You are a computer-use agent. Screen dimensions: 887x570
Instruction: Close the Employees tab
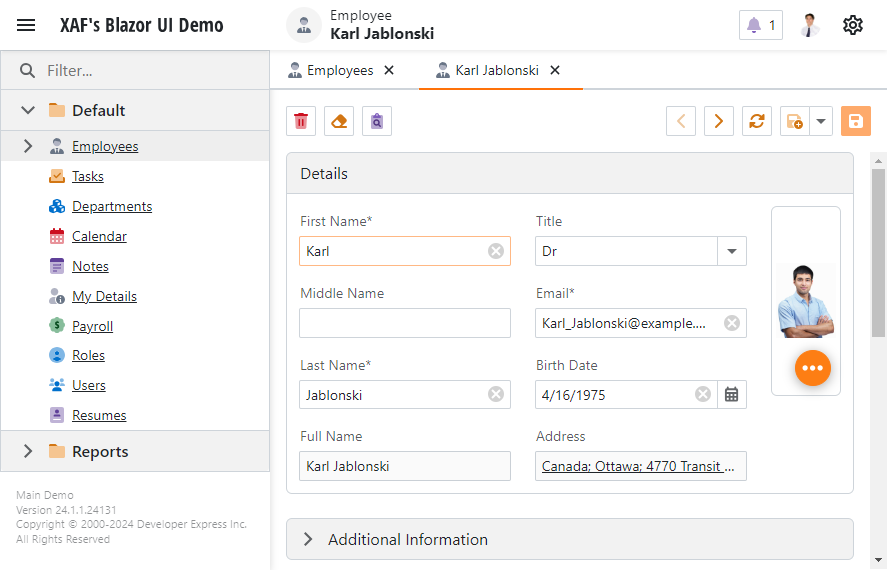click(389, 70)
